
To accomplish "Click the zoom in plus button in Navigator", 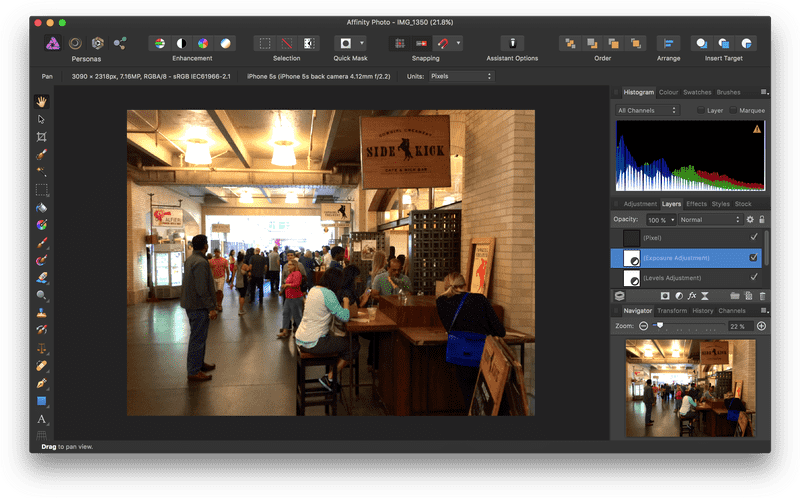I will (761, 326).
